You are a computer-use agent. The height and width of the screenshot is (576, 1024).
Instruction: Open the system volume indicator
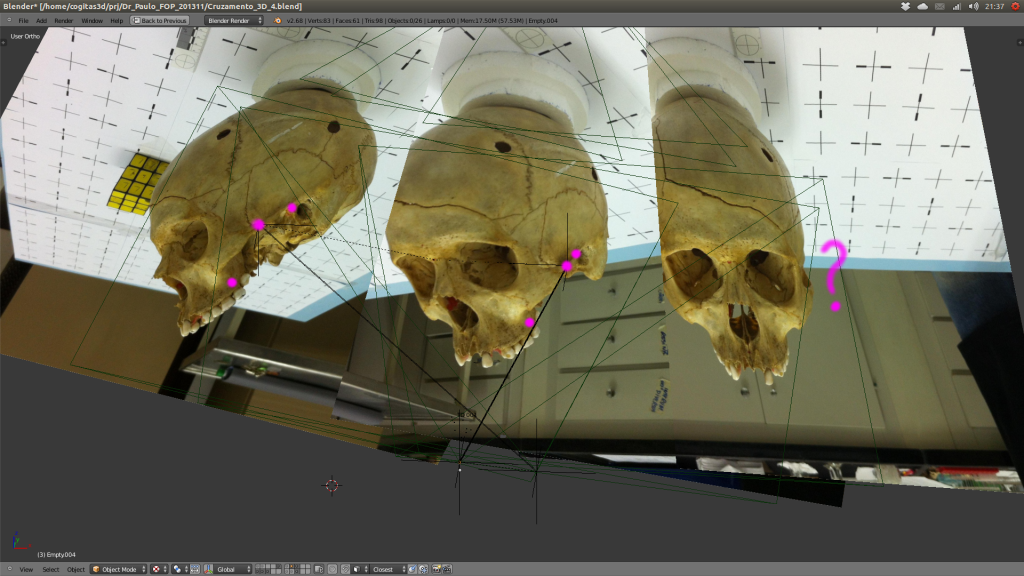(973, 6)
